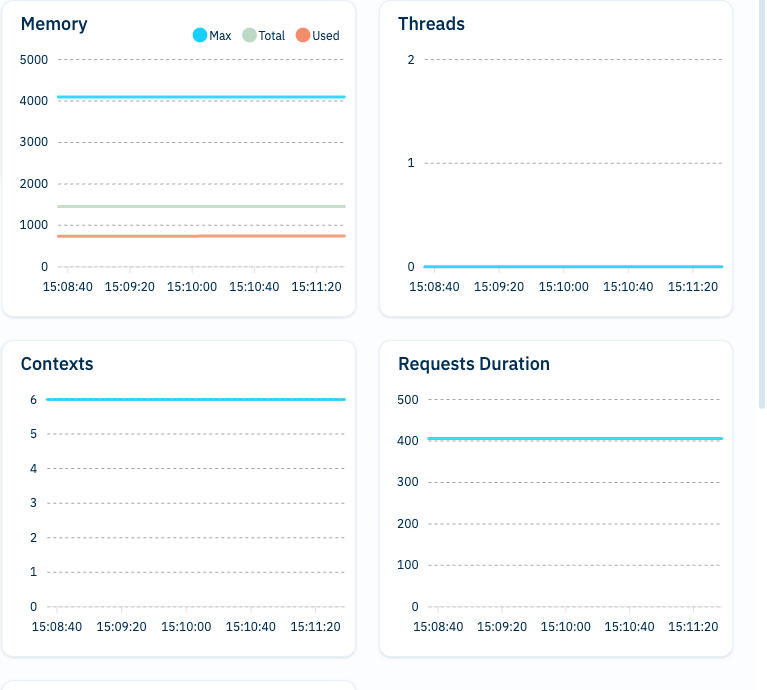Click the blue line in Requests Duration chart
The image size is (767, 690).
[572, 438]
